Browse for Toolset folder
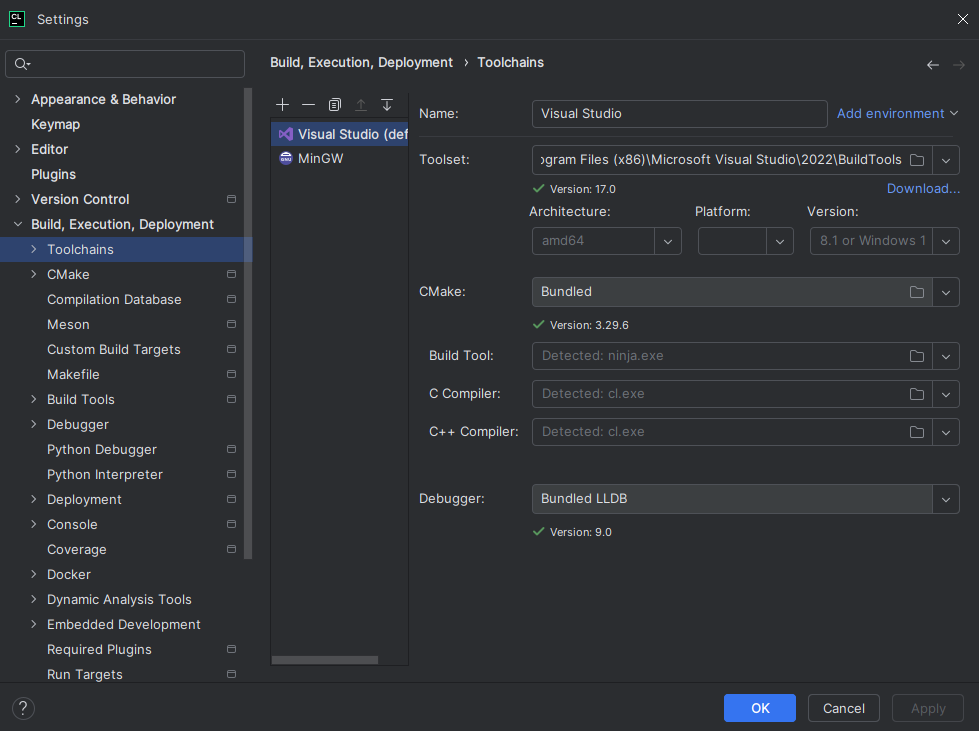This screenshot has width=979, height=731. pos(917,160)
